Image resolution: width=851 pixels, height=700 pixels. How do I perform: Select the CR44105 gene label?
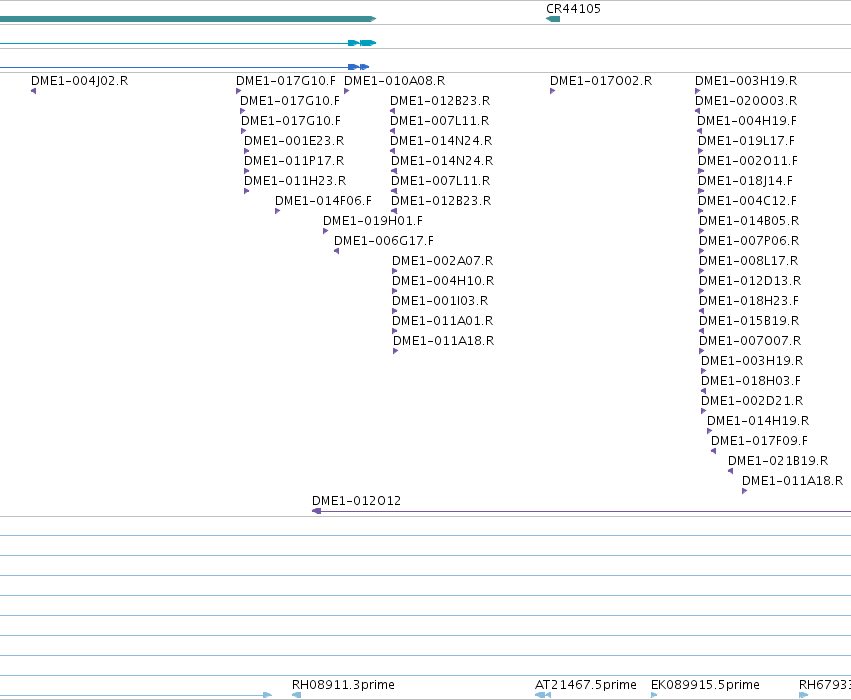573,9
